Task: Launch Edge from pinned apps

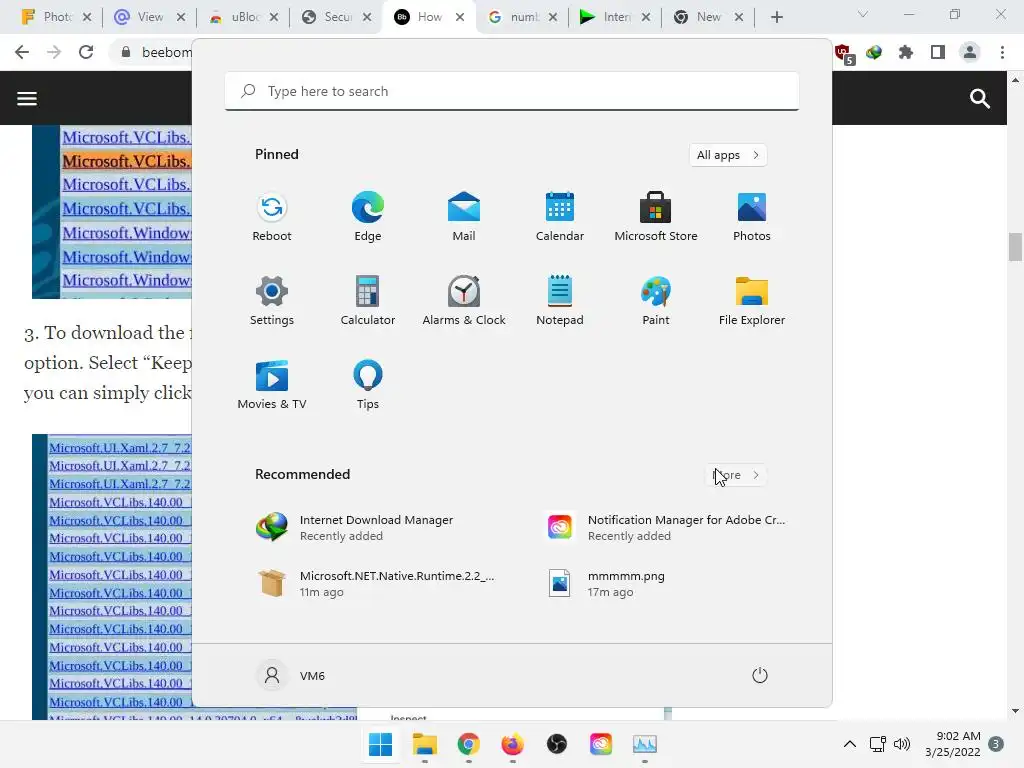Action: pos(368,217)
